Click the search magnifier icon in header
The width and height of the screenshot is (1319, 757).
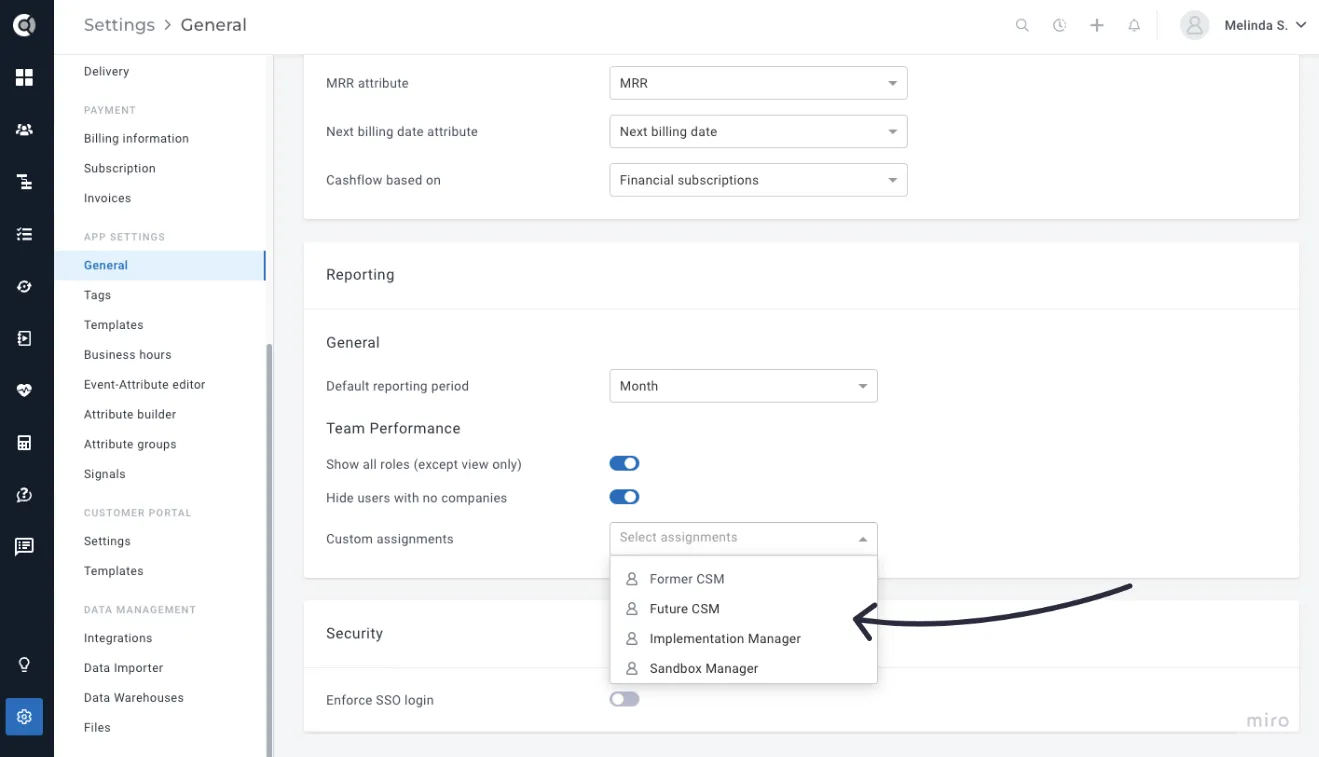coord(1022,26)
